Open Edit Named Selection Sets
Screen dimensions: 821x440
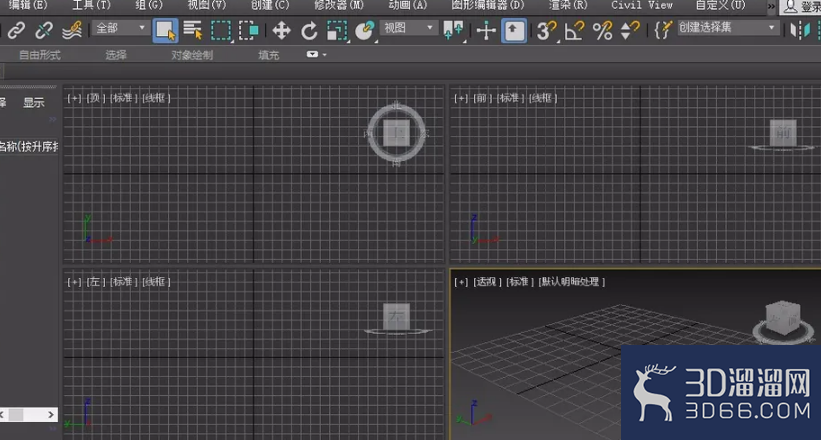coord(663,30)
